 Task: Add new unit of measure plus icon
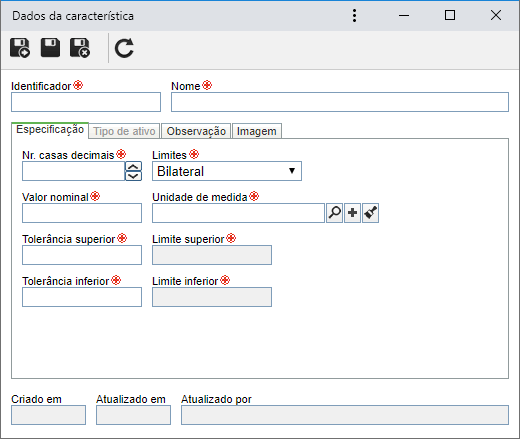353,213
